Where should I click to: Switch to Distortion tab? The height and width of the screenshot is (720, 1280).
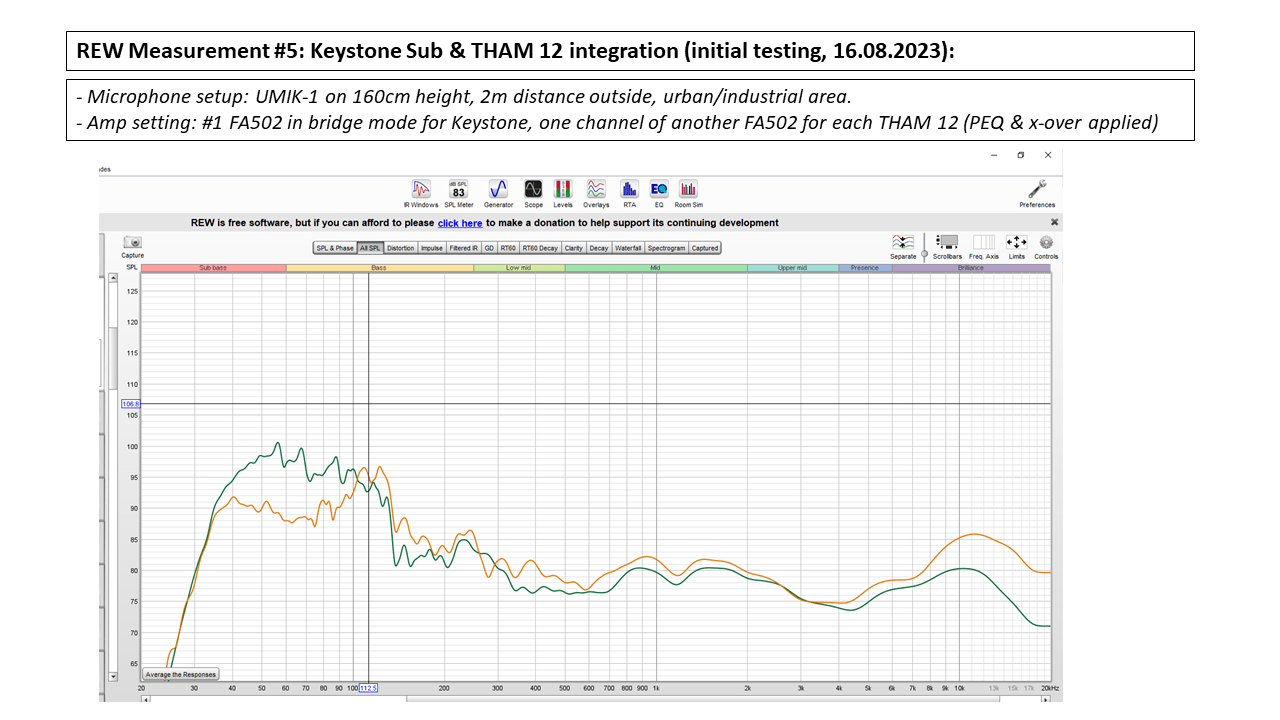(400, 248)
